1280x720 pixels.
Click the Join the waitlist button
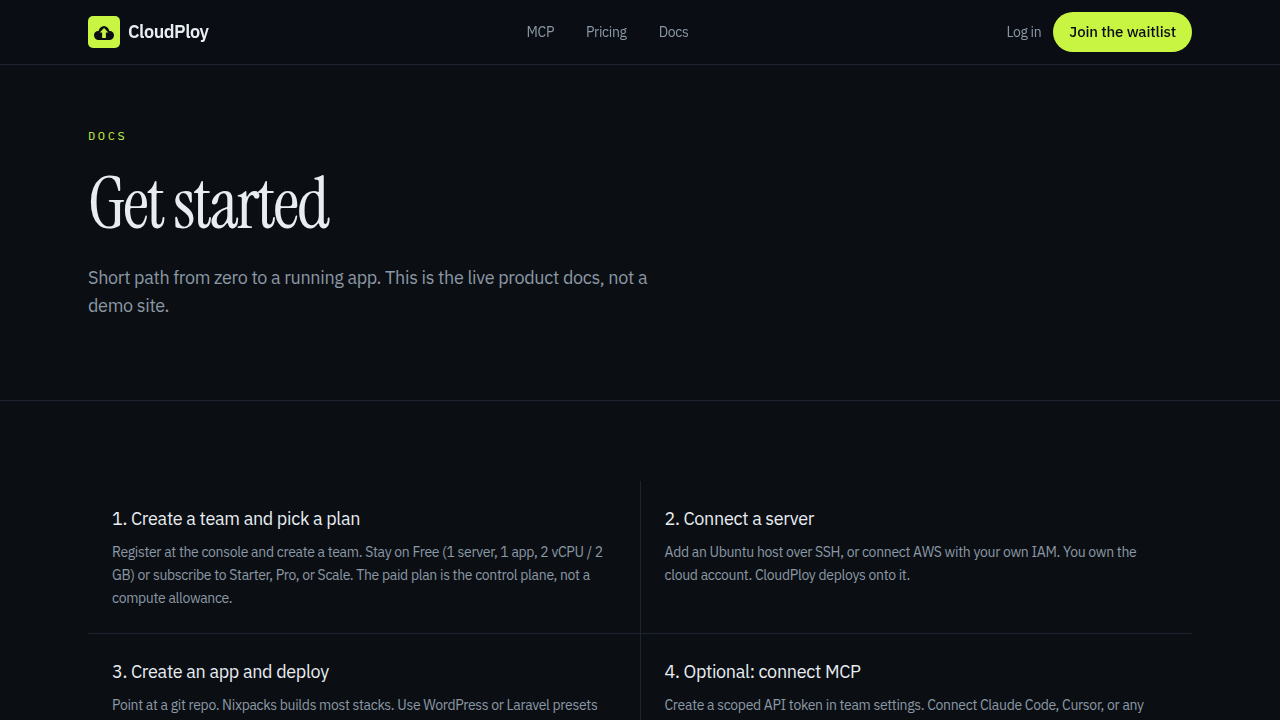(x=1122, y=32)
